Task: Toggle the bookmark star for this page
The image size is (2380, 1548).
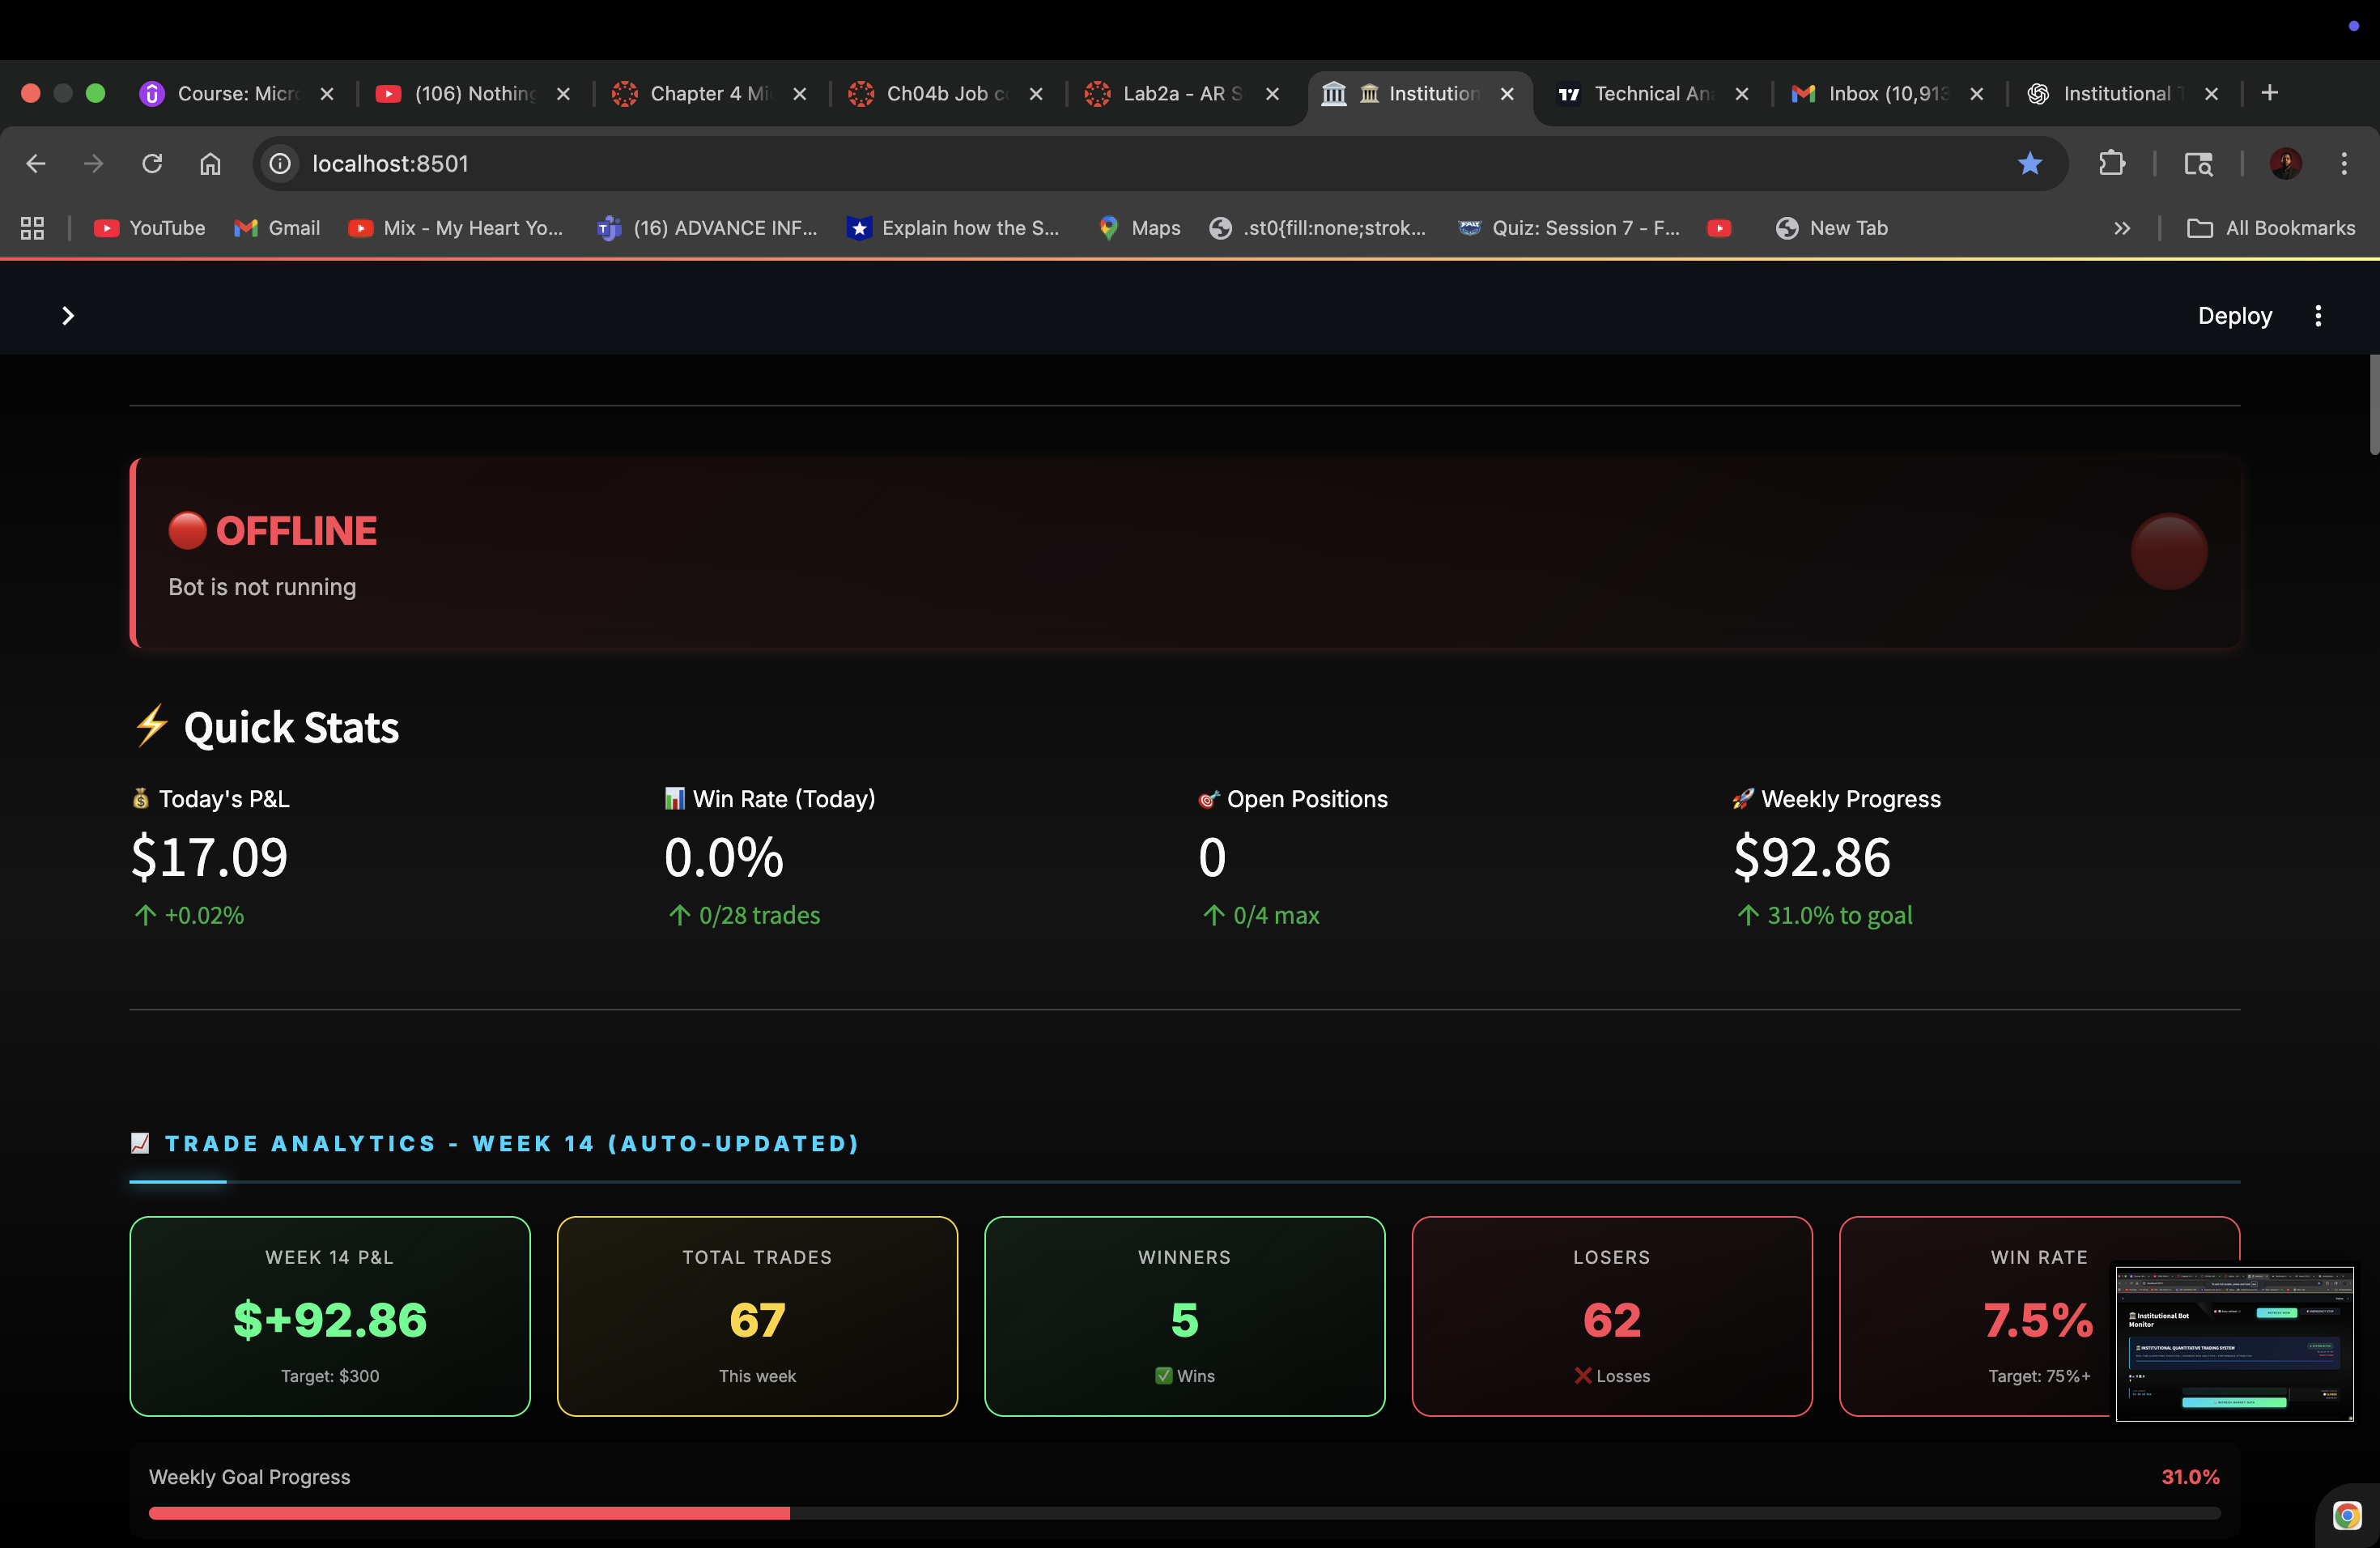Action: pos(2030,163)
